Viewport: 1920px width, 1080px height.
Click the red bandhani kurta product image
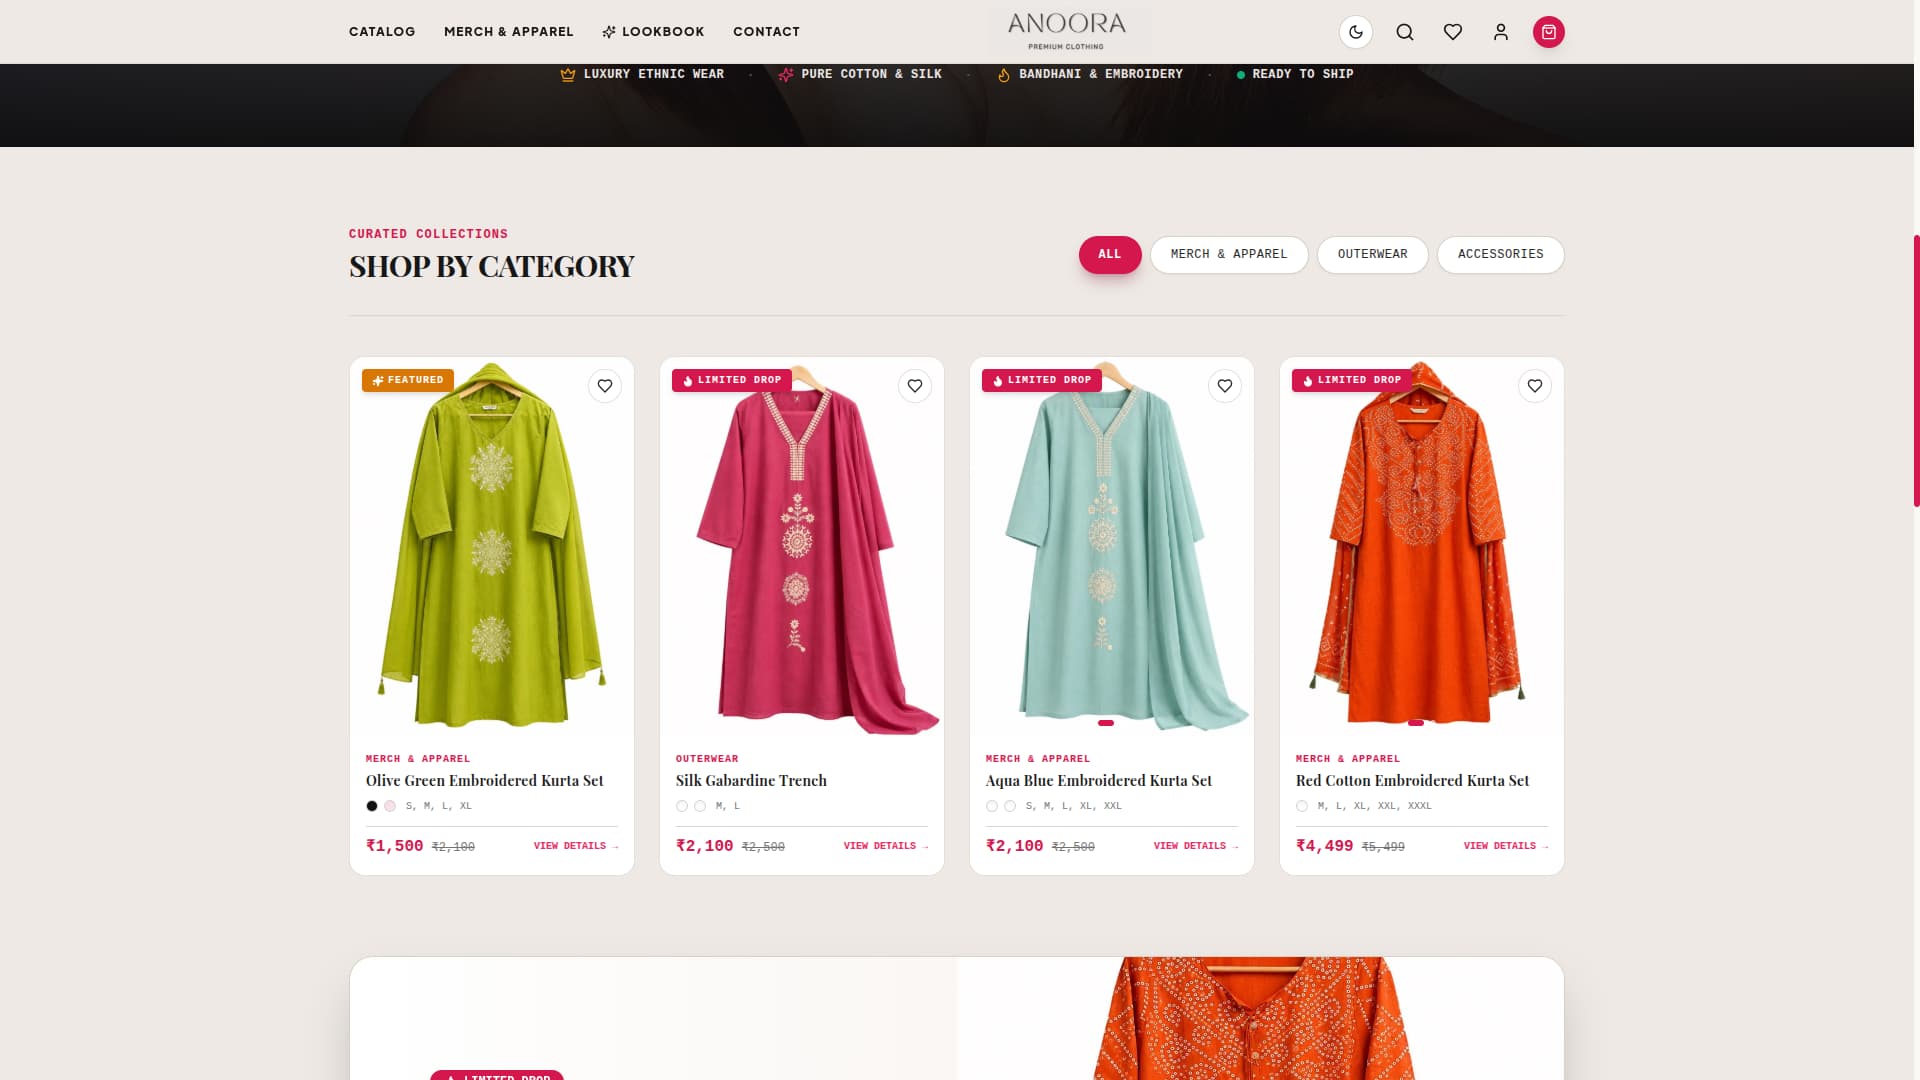click(x=1422, y=546)
